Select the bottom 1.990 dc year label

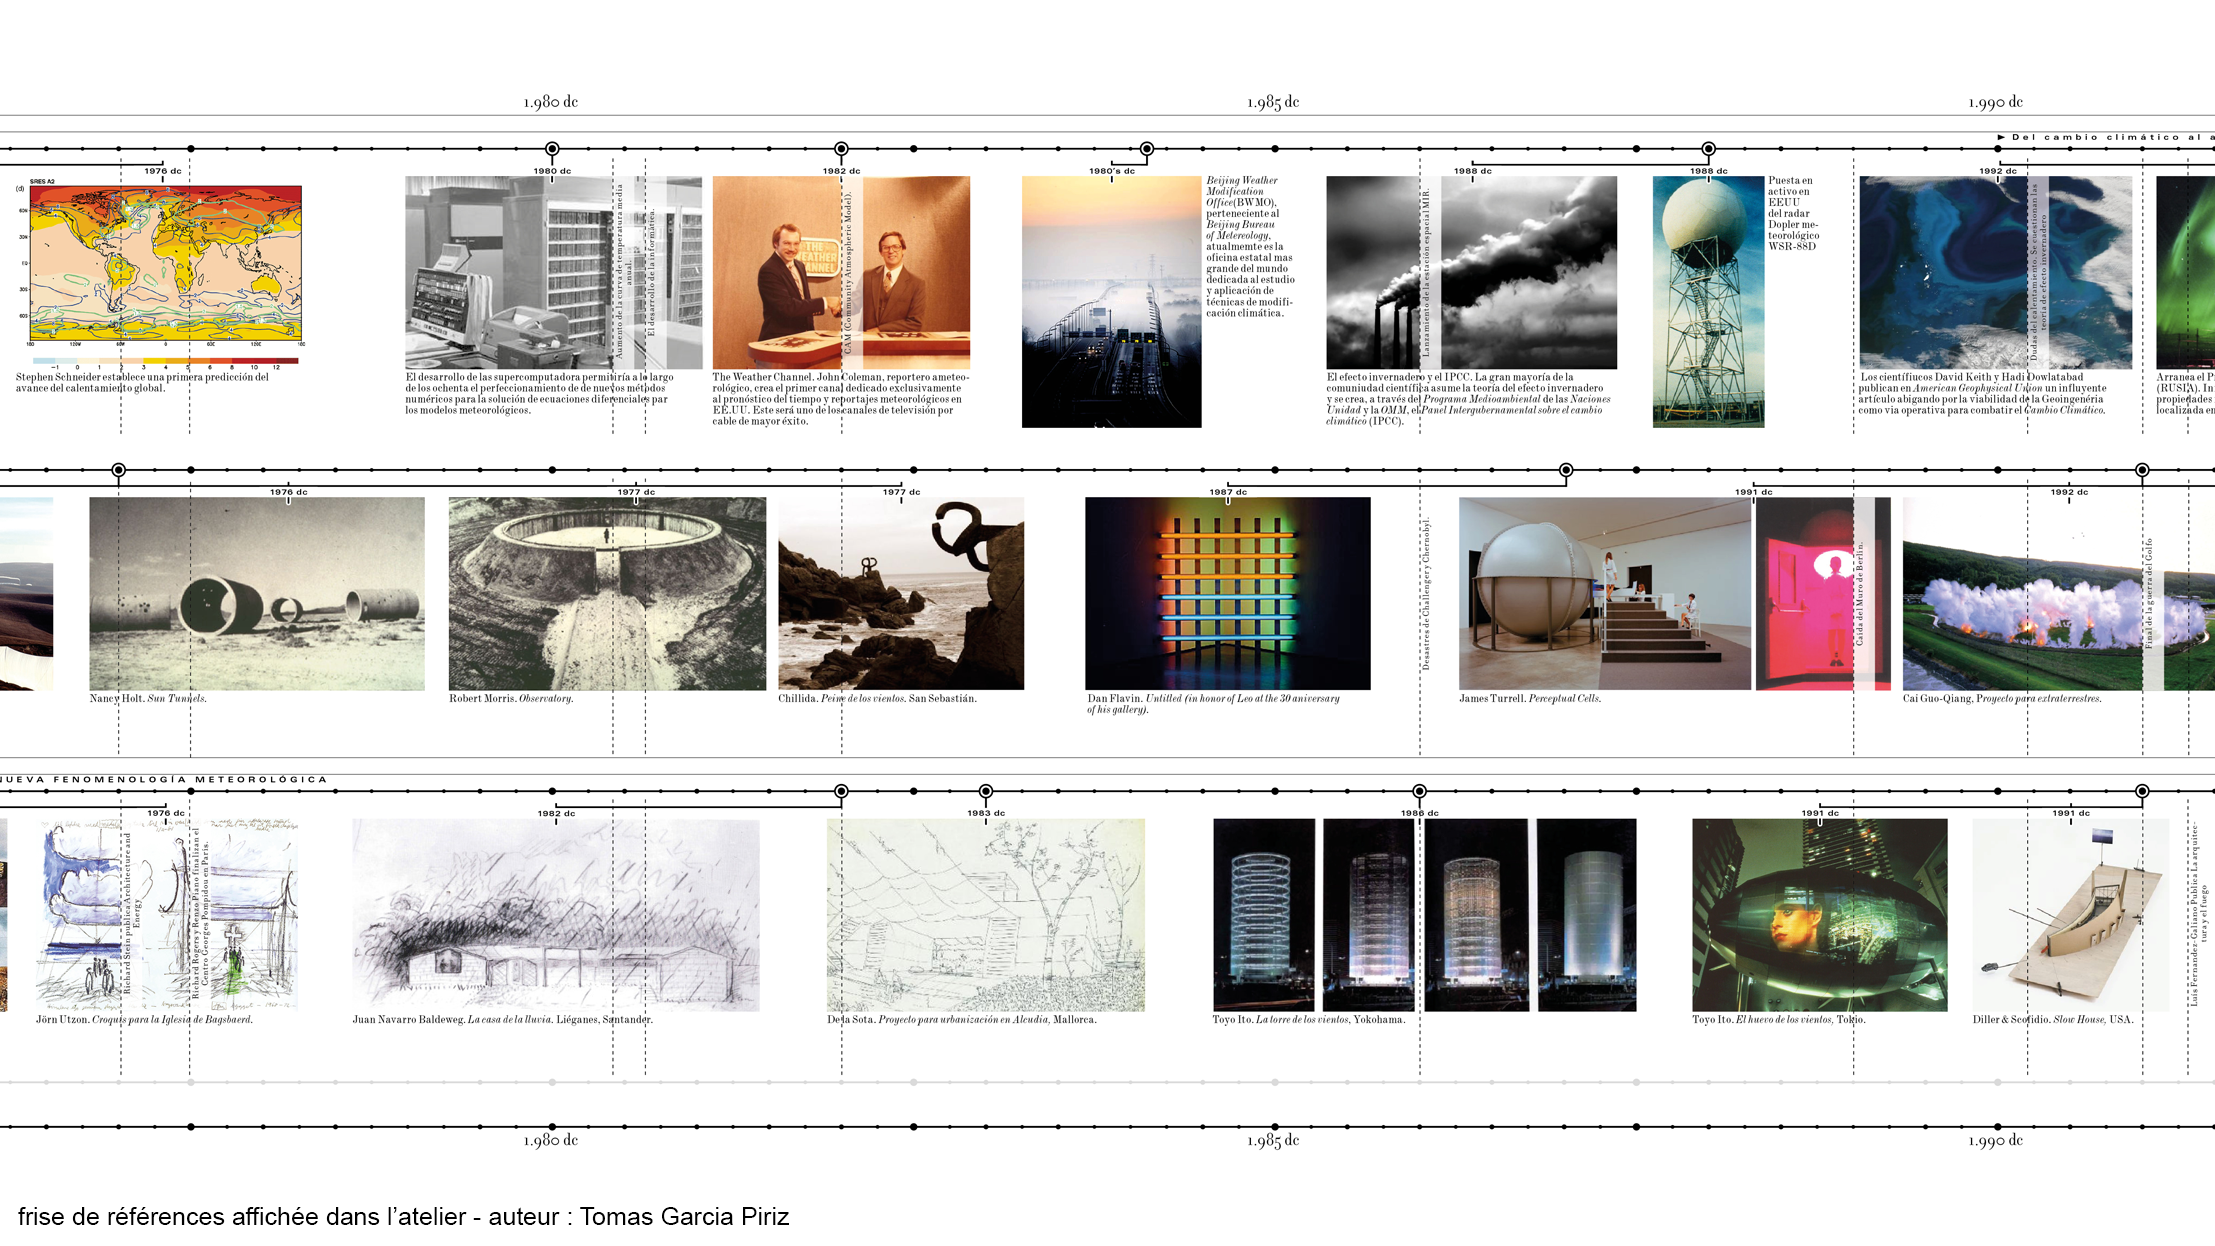click(1995, 1140)
